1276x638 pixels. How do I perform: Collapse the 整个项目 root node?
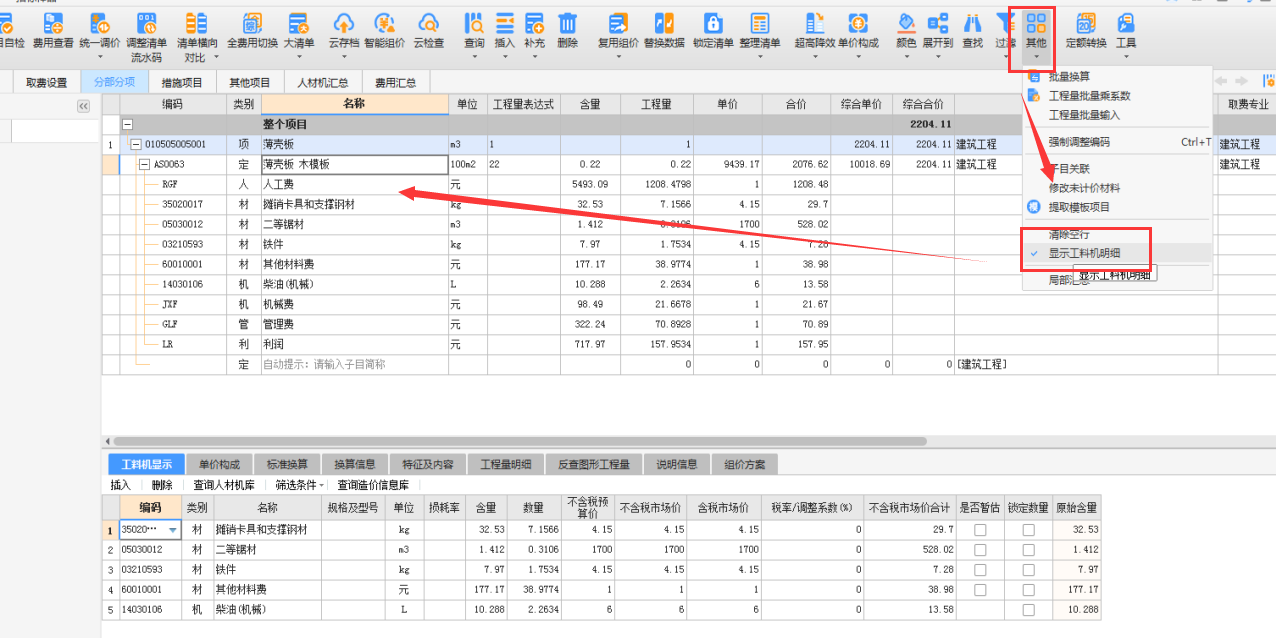127,125
